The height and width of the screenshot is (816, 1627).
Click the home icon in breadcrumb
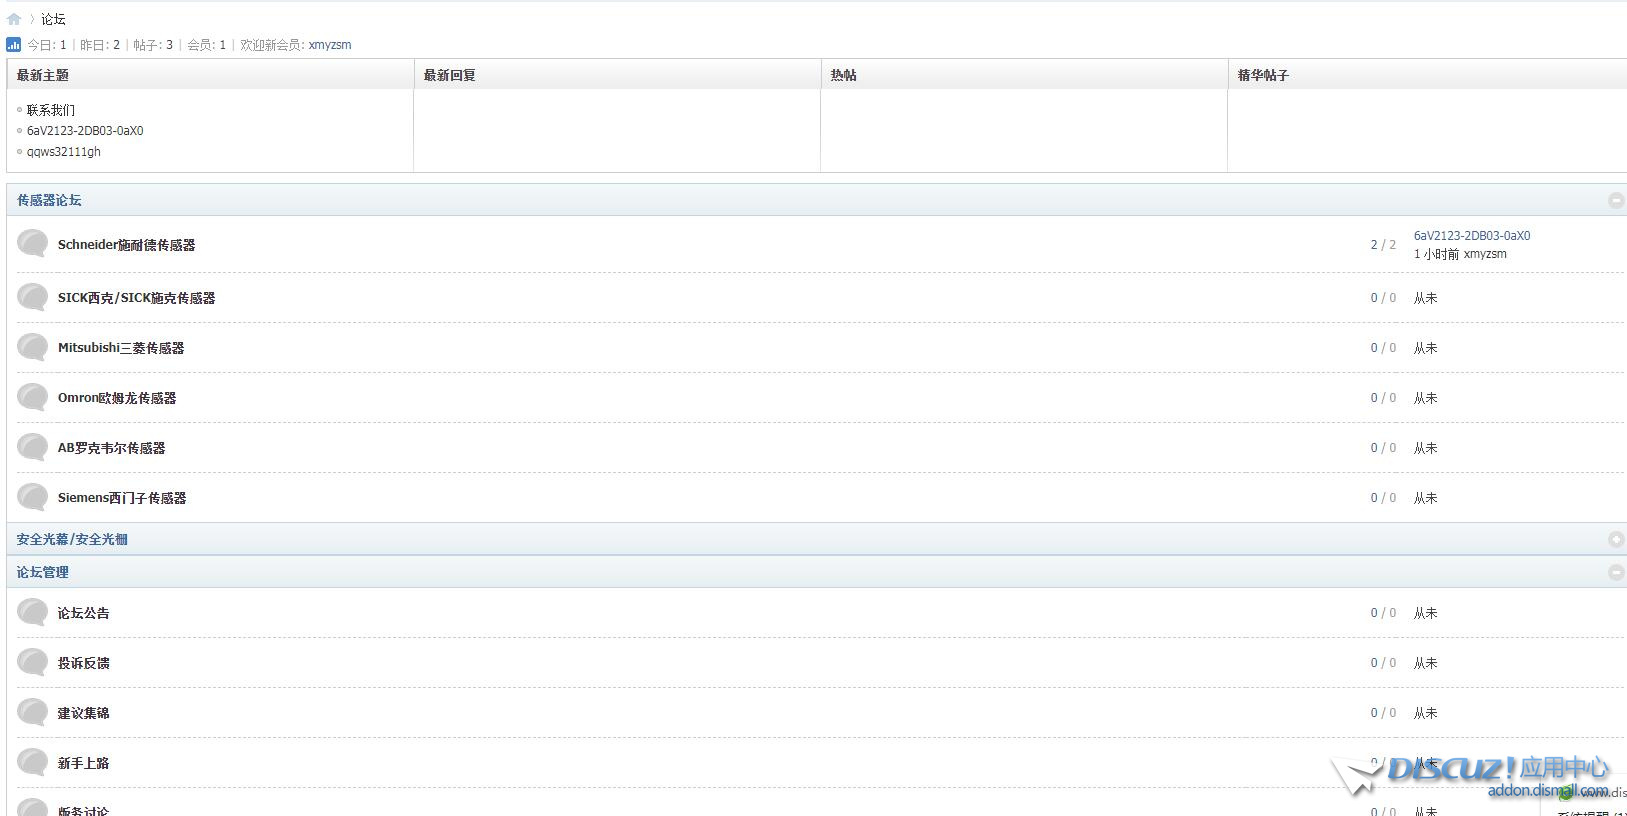point(14,19)
